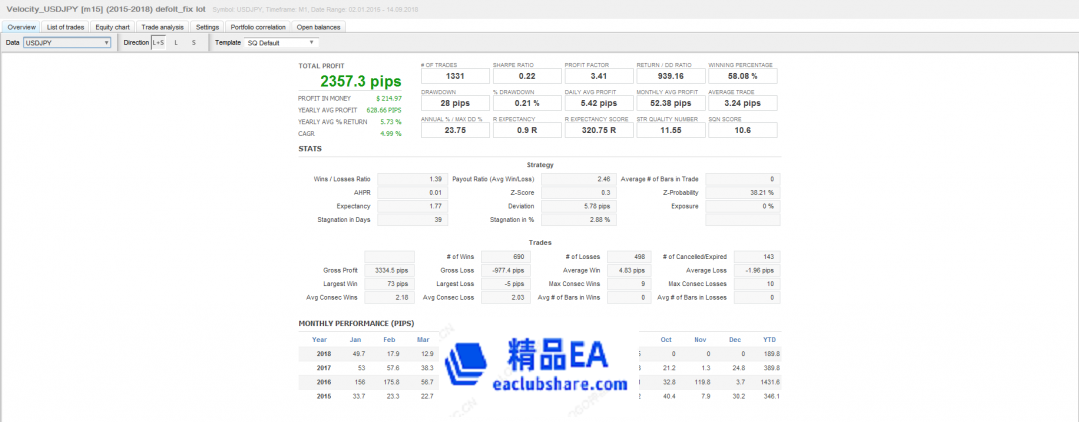Click the Payout Ratio value 2.46
This screenshot has width=1079, height=422.
click(x=579, y=179)
